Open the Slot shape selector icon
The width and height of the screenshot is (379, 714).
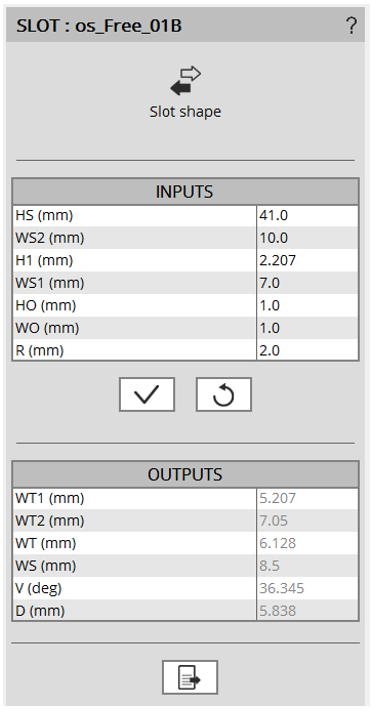(x=185, y=81)
